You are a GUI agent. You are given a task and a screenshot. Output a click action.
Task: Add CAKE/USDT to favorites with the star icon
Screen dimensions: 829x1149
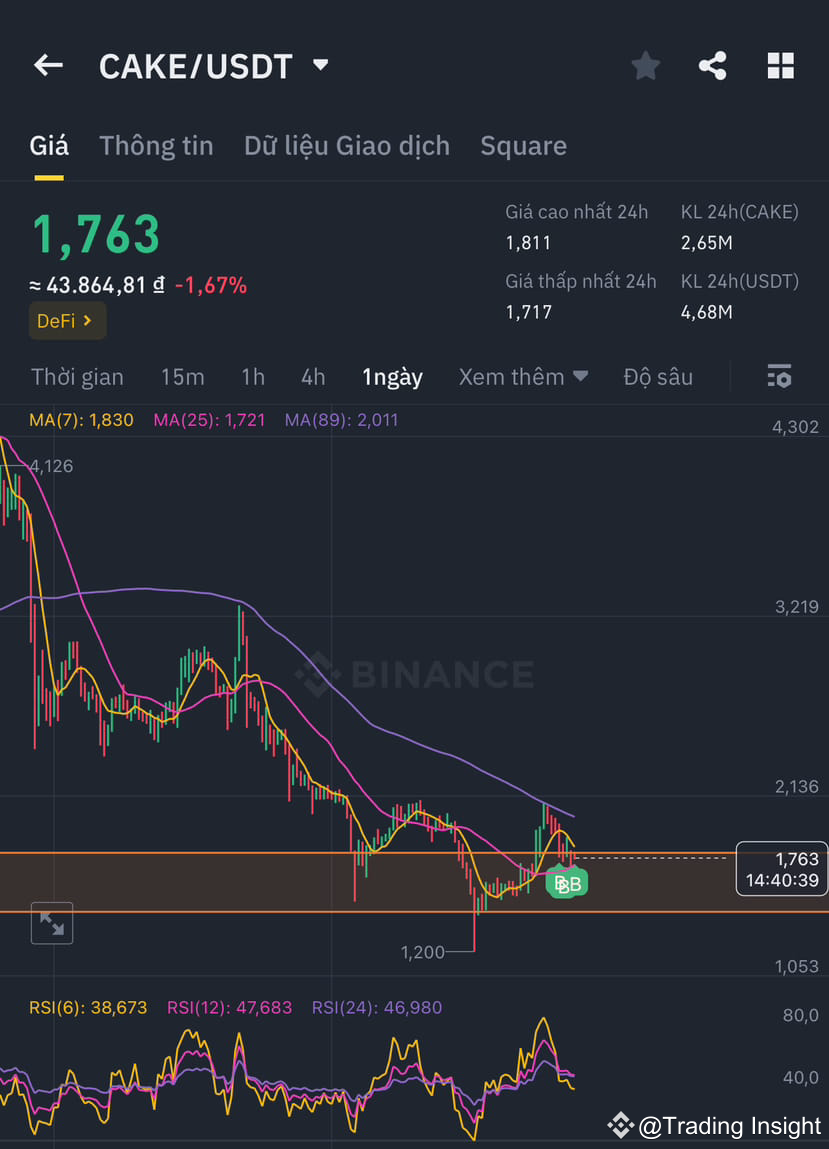(x=646, y=66)
